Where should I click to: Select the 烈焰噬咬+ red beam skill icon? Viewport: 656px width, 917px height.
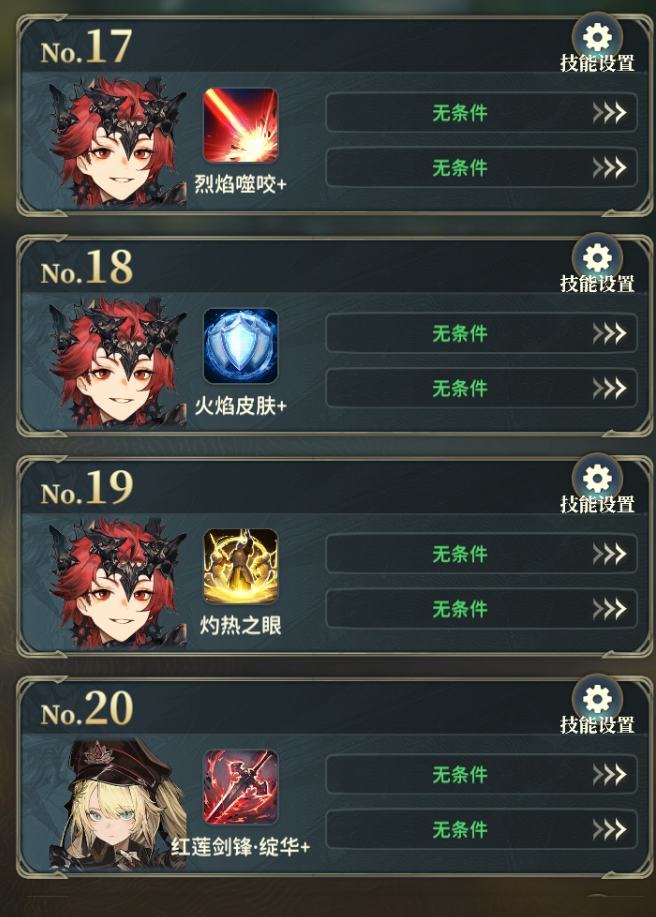240,125
